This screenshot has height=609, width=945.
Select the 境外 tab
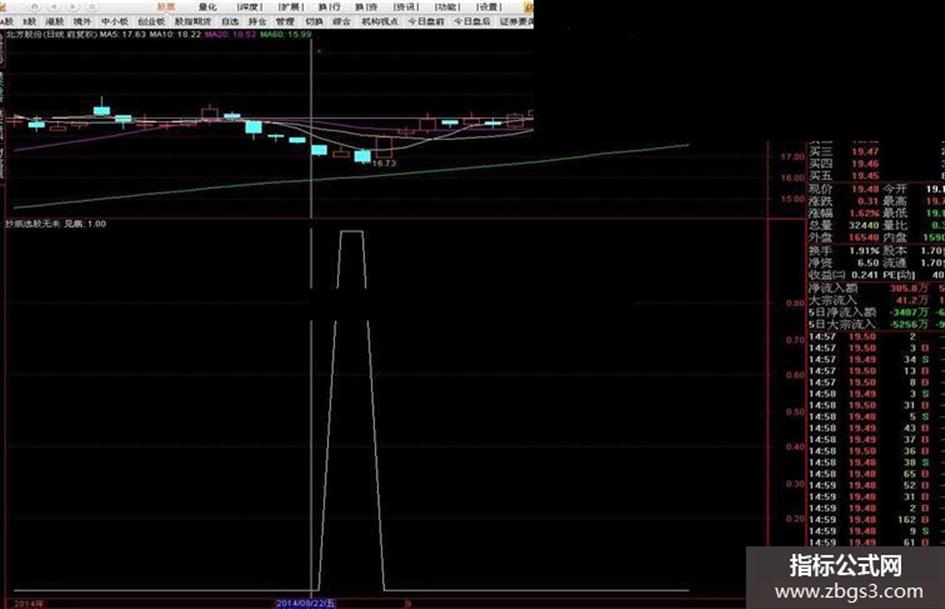(82, 21)
